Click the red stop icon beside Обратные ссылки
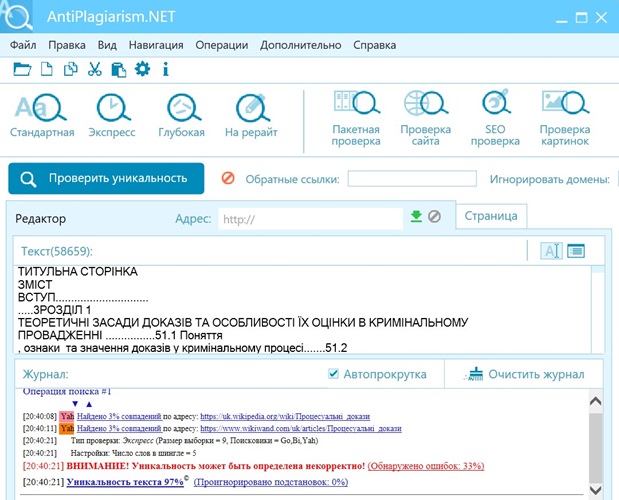The height and width of the screenshot is (500, 619). 228,178
